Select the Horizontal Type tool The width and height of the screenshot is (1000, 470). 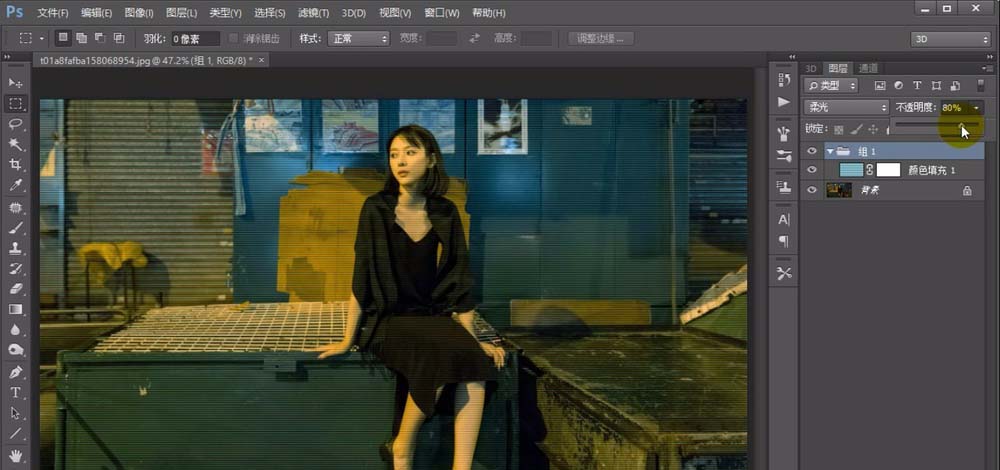pos(16,392)
